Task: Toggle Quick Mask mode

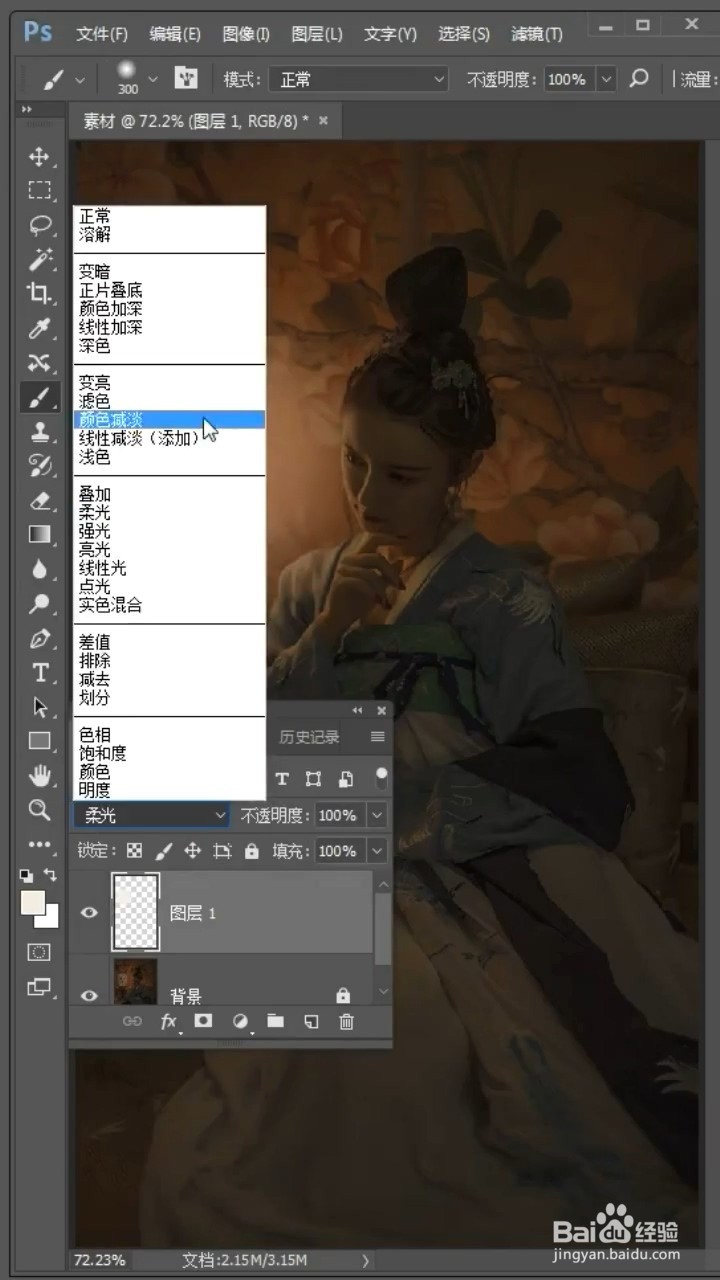Action: pos(39,951)
